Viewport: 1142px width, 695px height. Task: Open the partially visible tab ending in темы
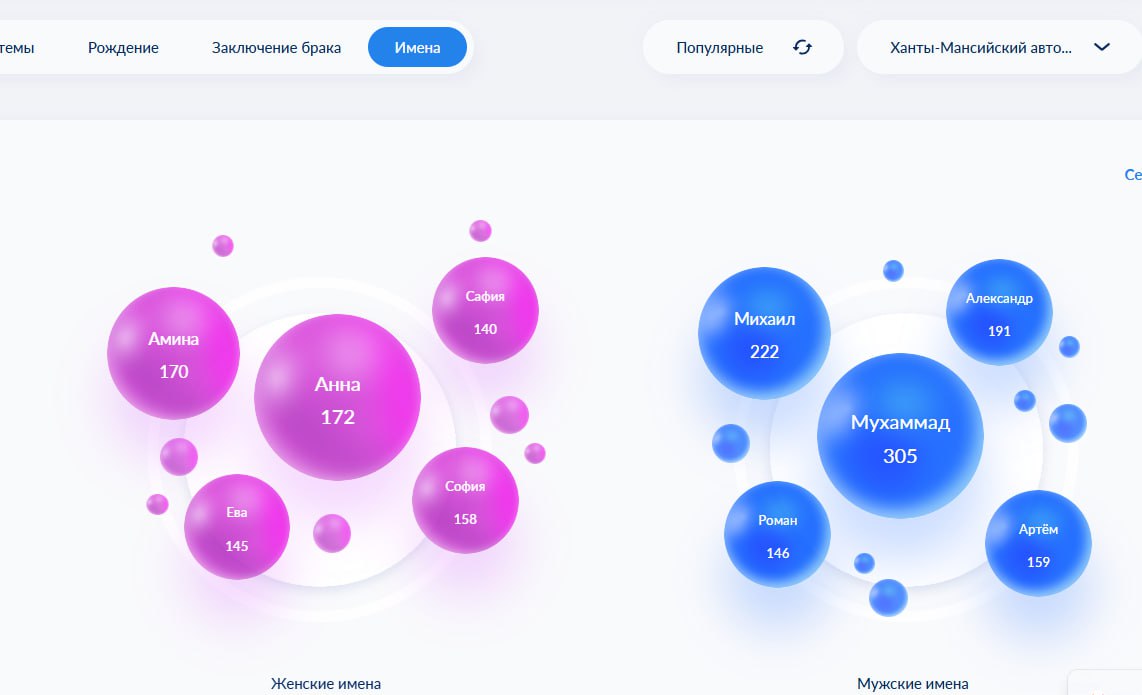[17, 47]
